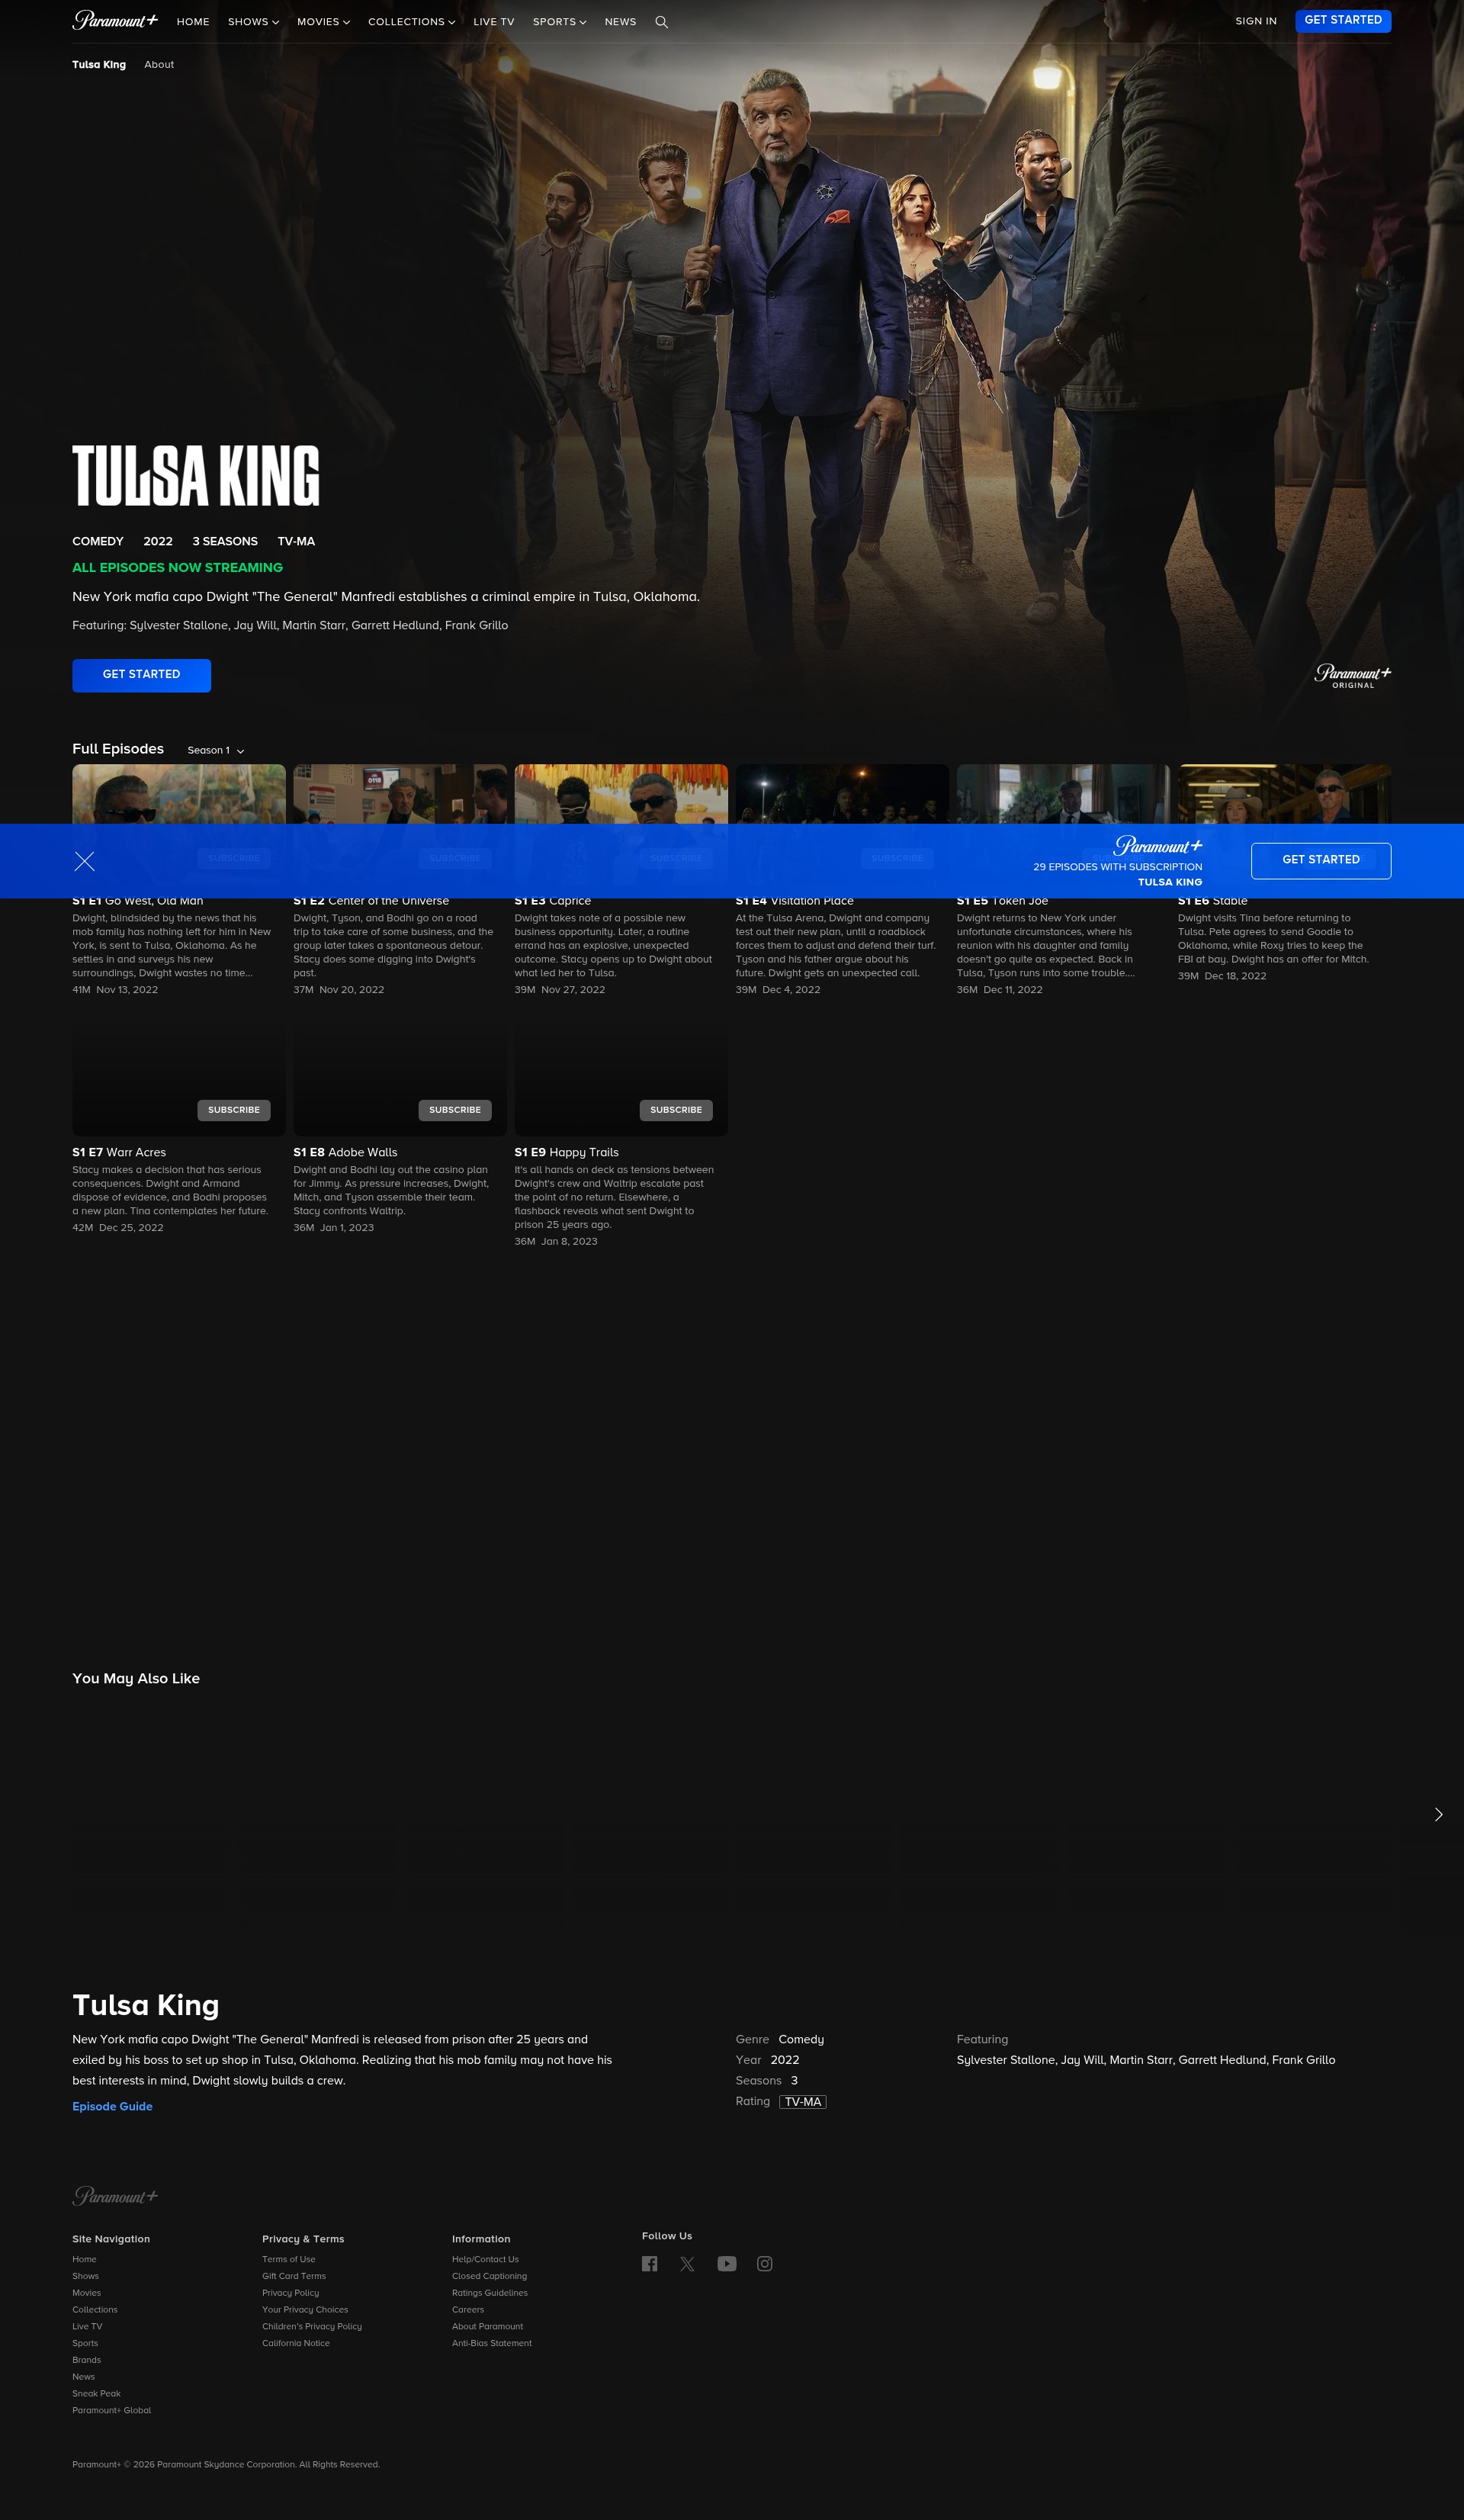The image size is (1464, 2520).
Task: Open Live TV in top navigation
Action: pos(494,22)
